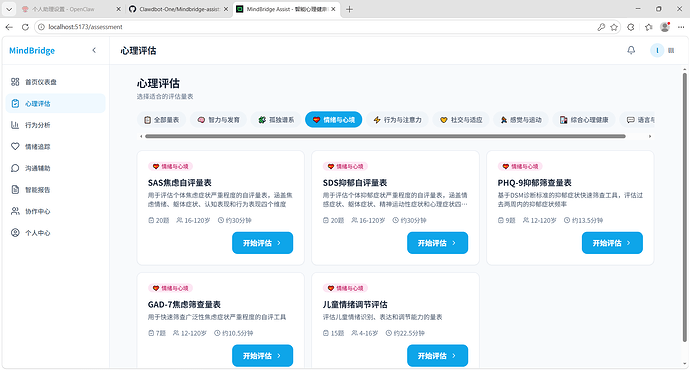The image size is (690, 370).
Task: Click the 儿童情绪调节评估 card title
Action: click(355, 304)
